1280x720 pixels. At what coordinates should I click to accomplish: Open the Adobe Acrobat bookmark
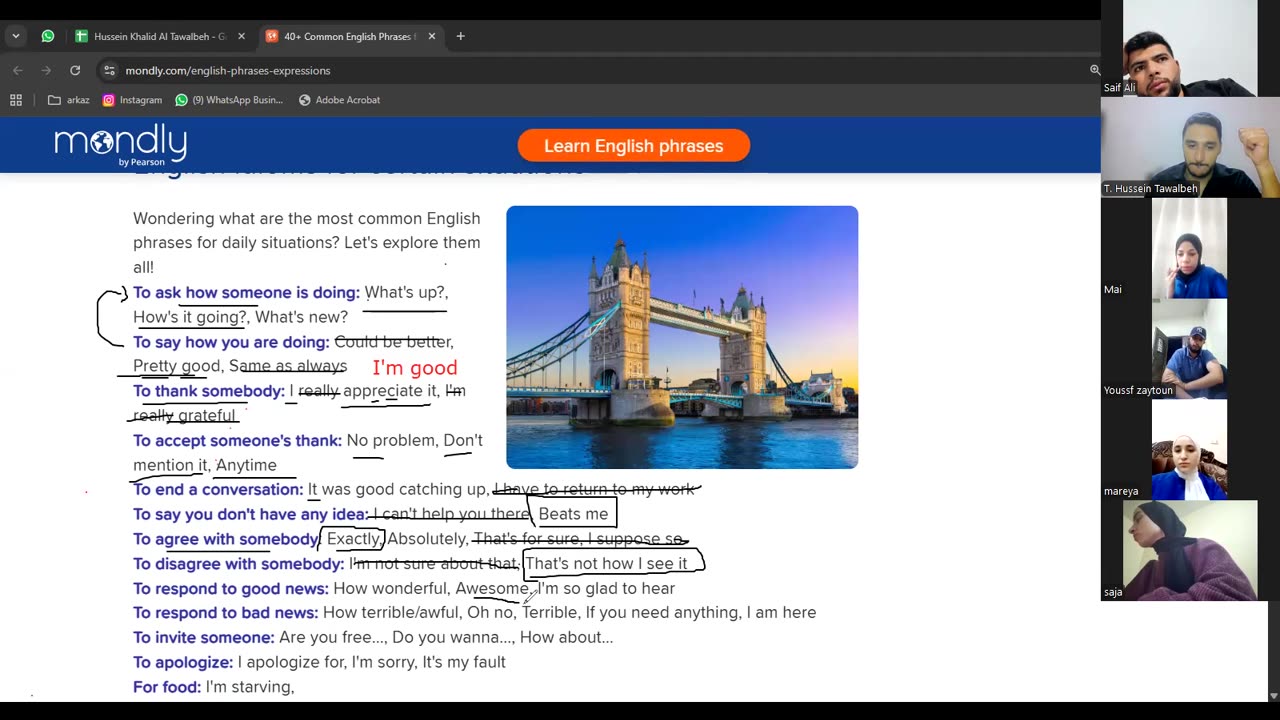[x=339, y=100]
